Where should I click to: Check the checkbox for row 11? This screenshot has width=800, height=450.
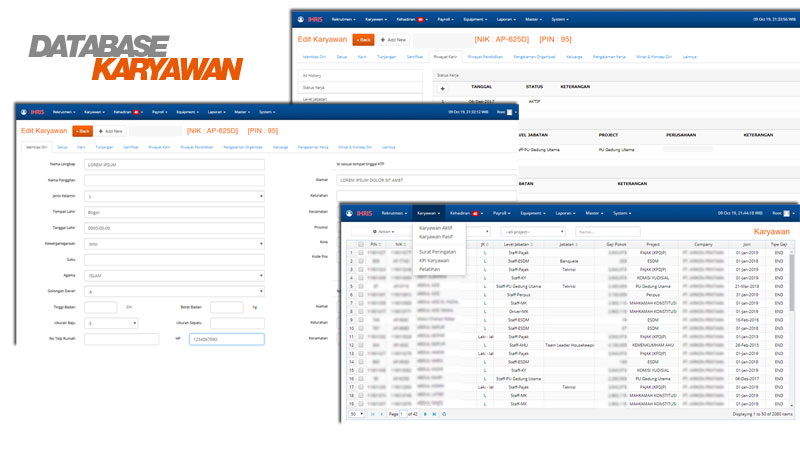[361, 338]
